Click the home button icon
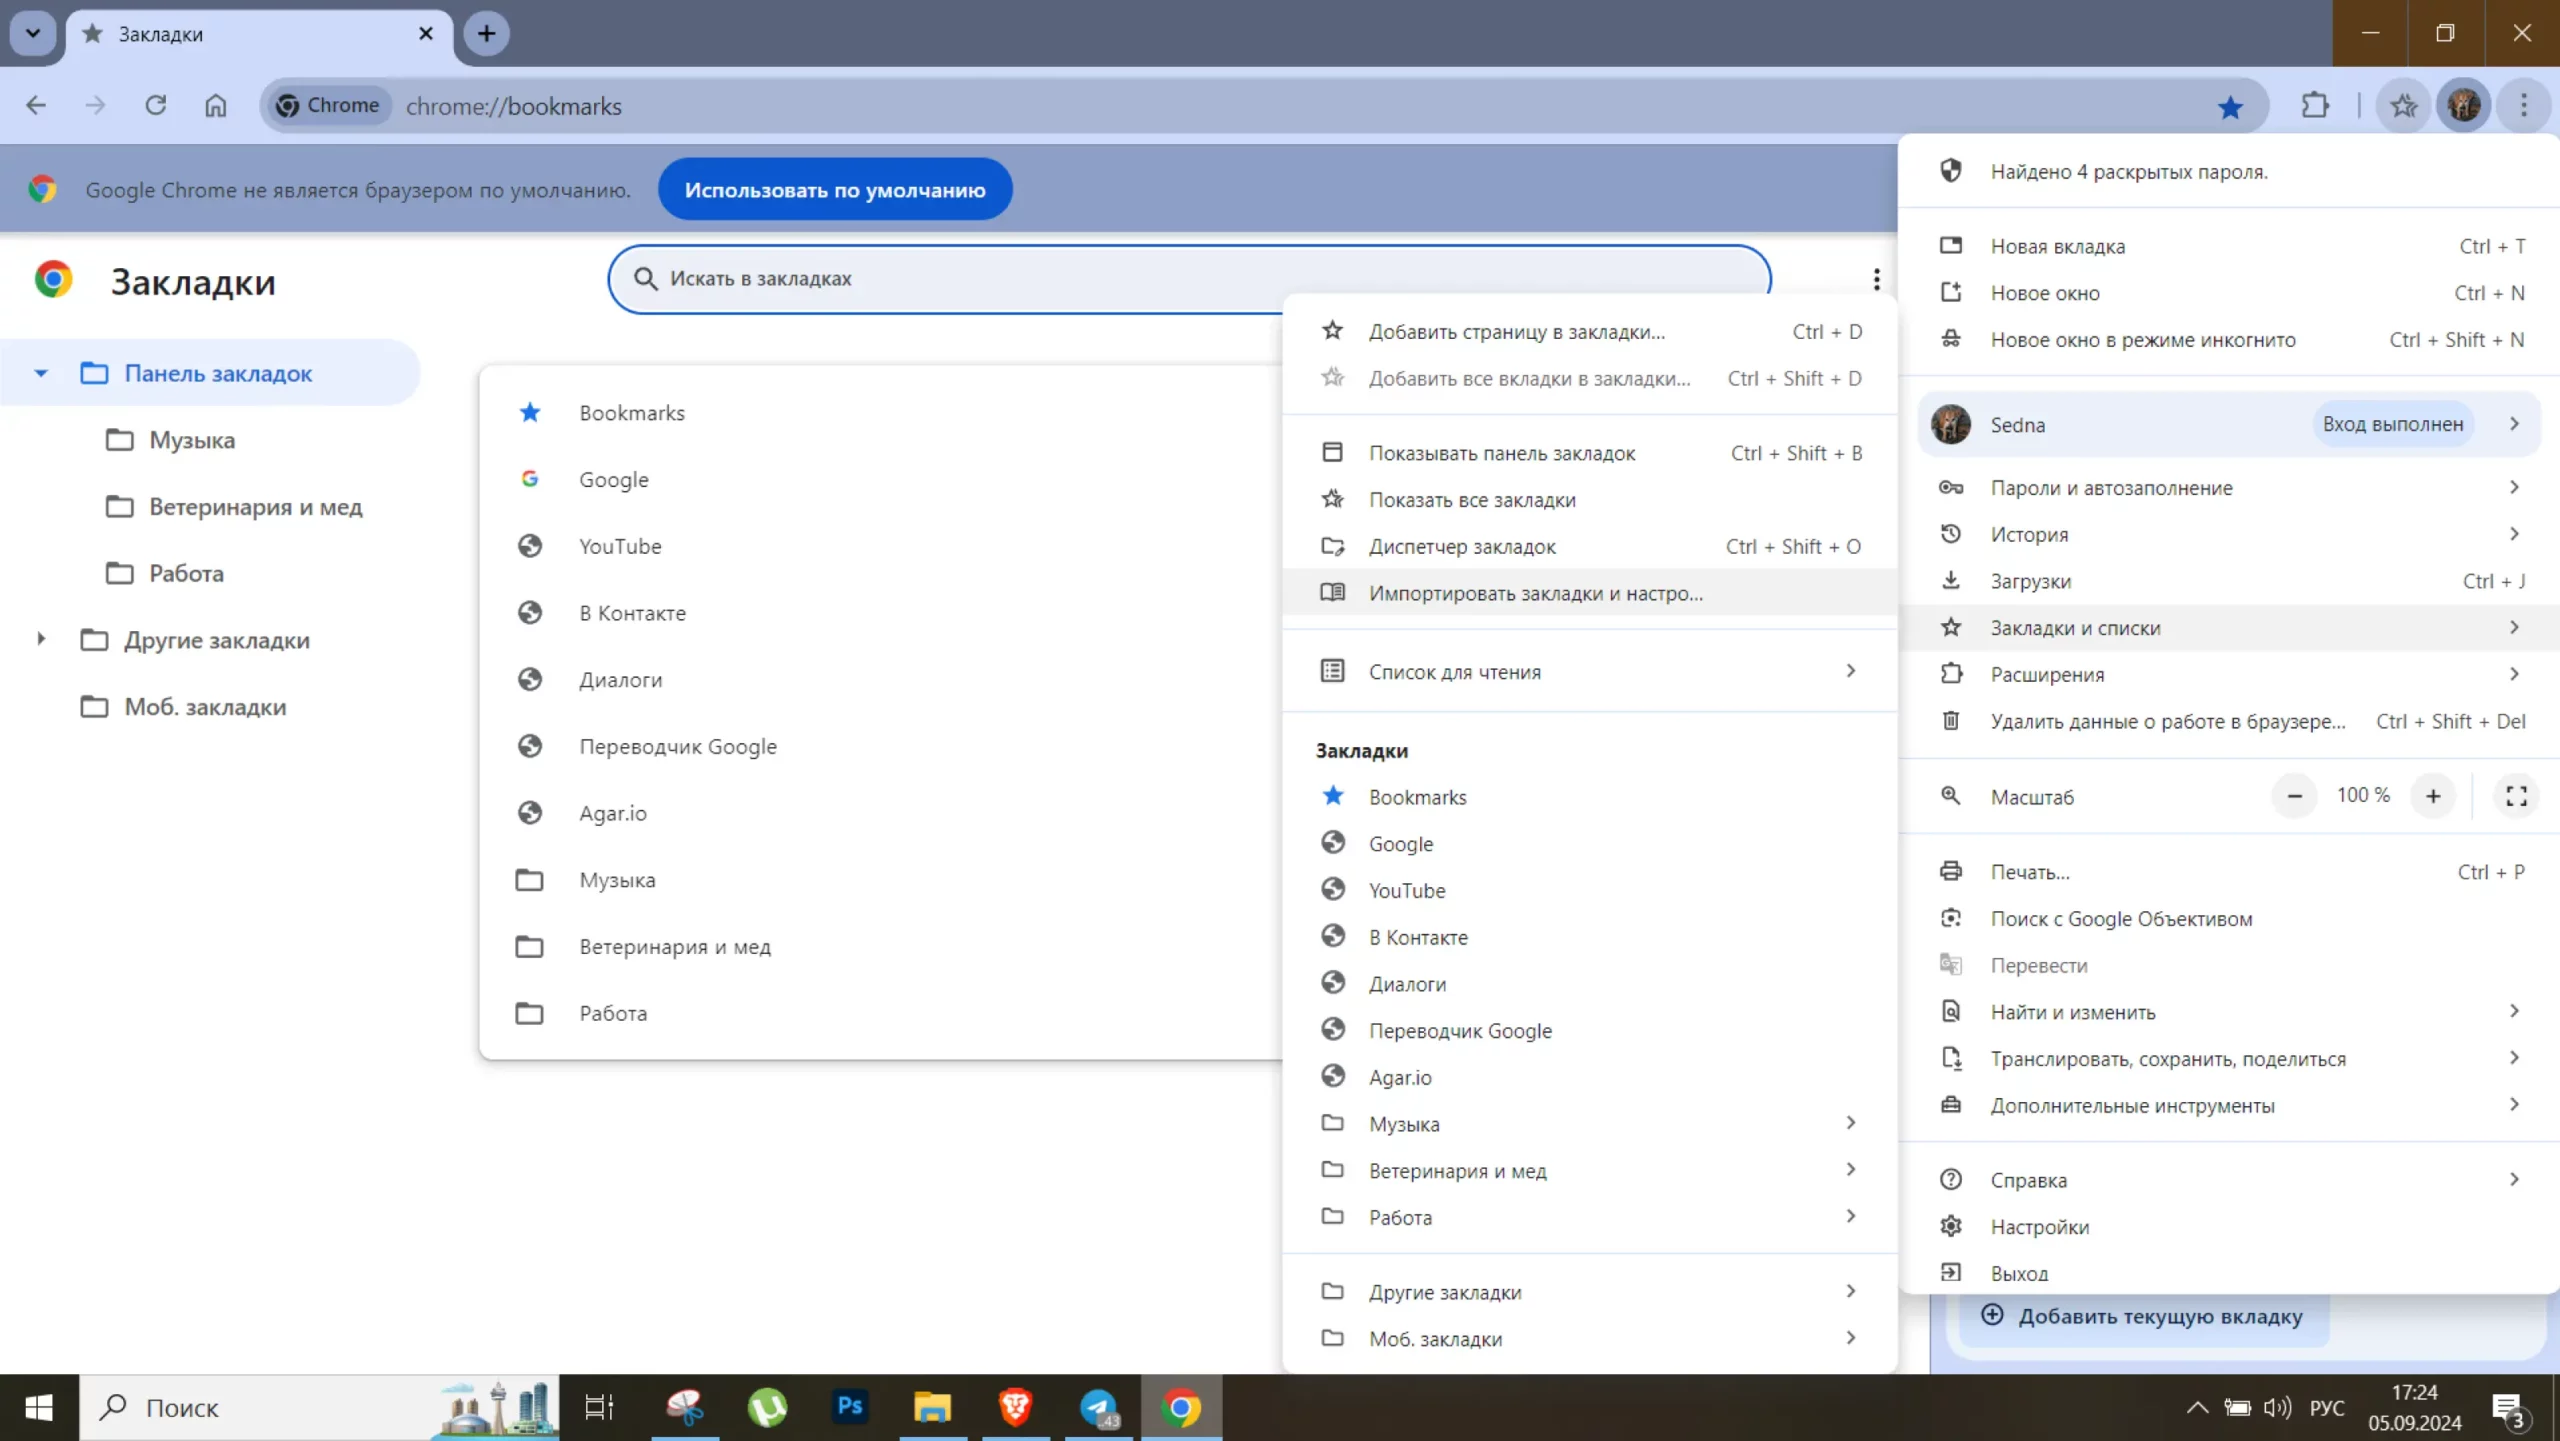The height and width of the screenshot is (1441, 2560). click(x=216, y=105)
